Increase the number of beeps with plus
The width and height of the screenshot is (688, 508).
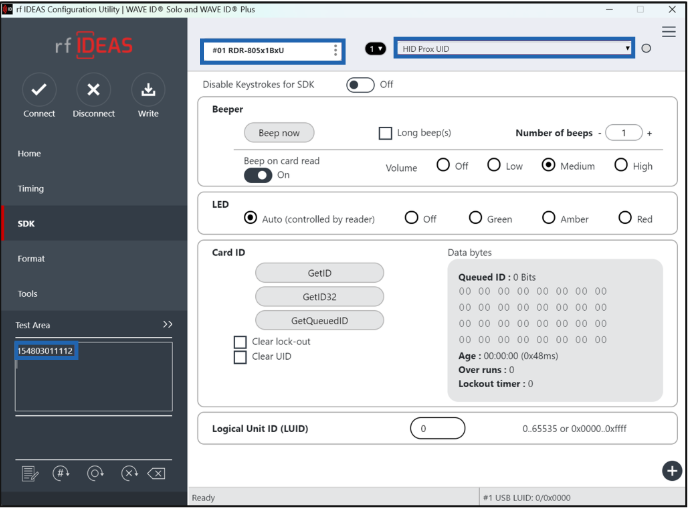click(650, 133)
